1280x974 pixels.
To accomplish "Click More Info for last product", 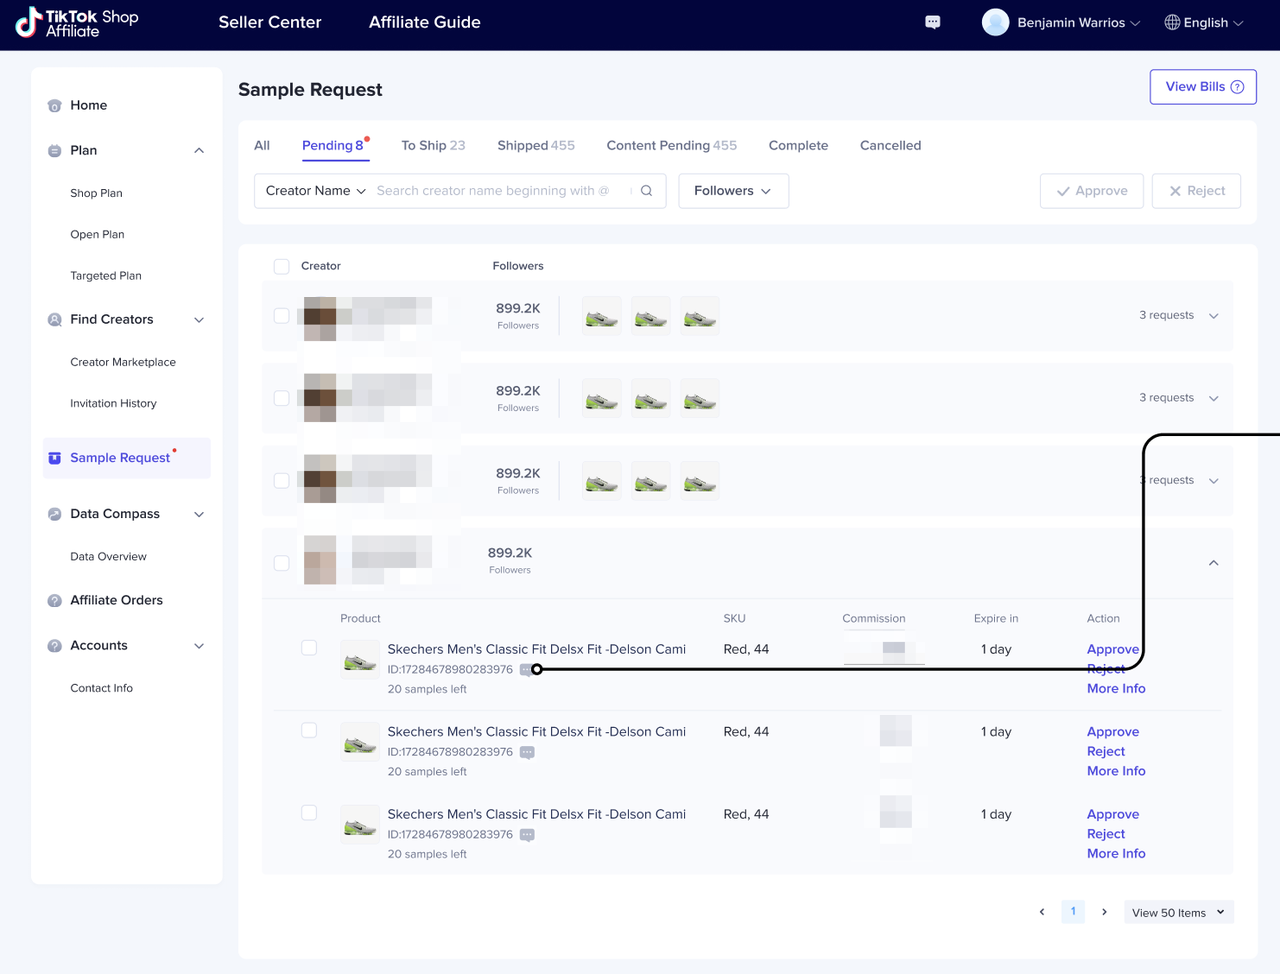I will pyautogui.click(x=1116, y=853).
